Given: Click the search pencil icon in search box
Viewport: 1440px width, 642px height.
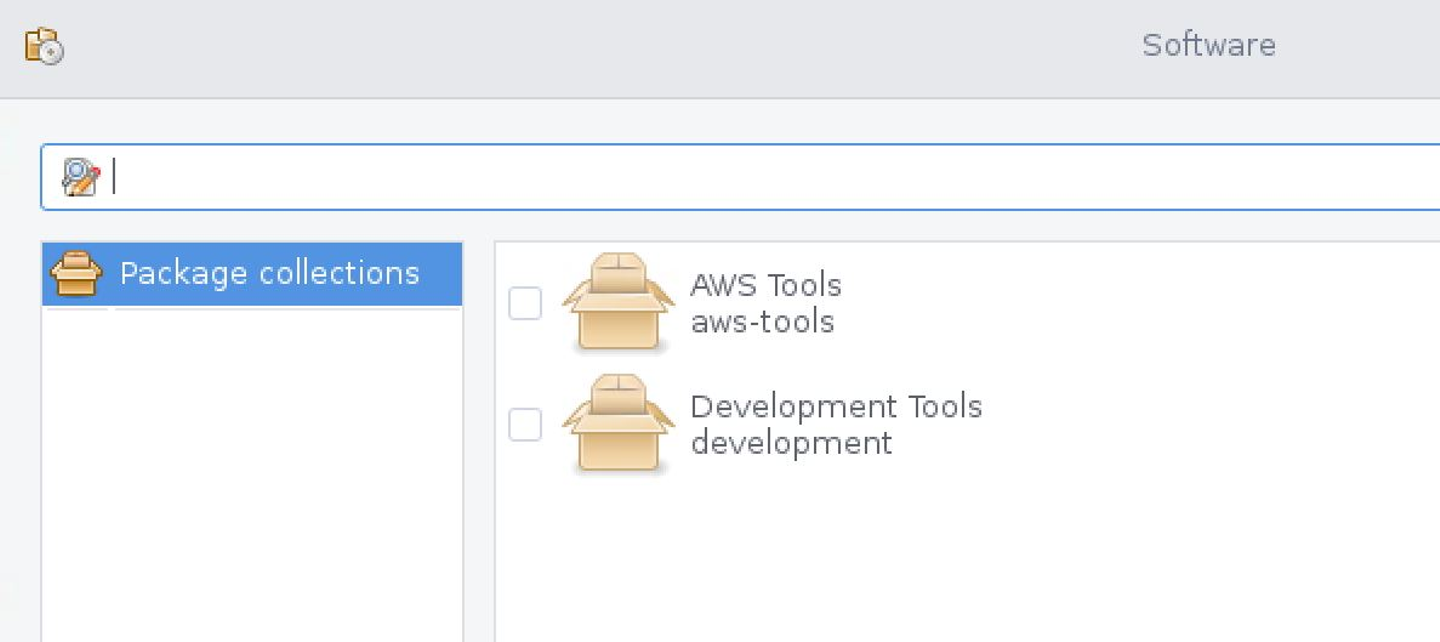Looking at the screenshot, I should pos(80,177).
